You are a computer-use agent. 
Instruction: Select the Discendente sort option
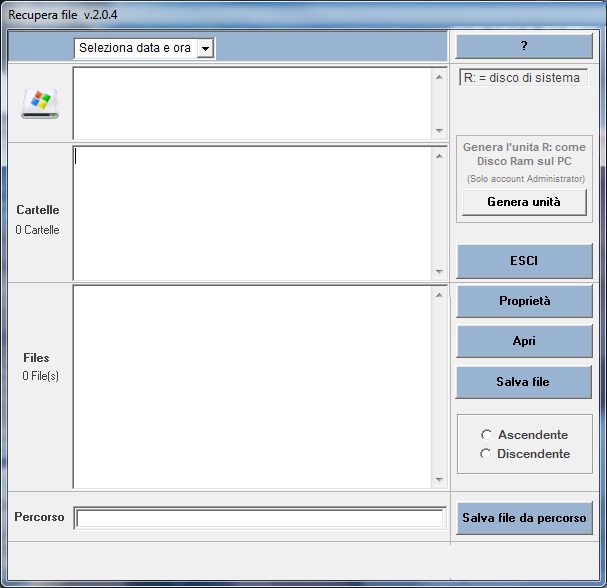click(x=485, y=454)
